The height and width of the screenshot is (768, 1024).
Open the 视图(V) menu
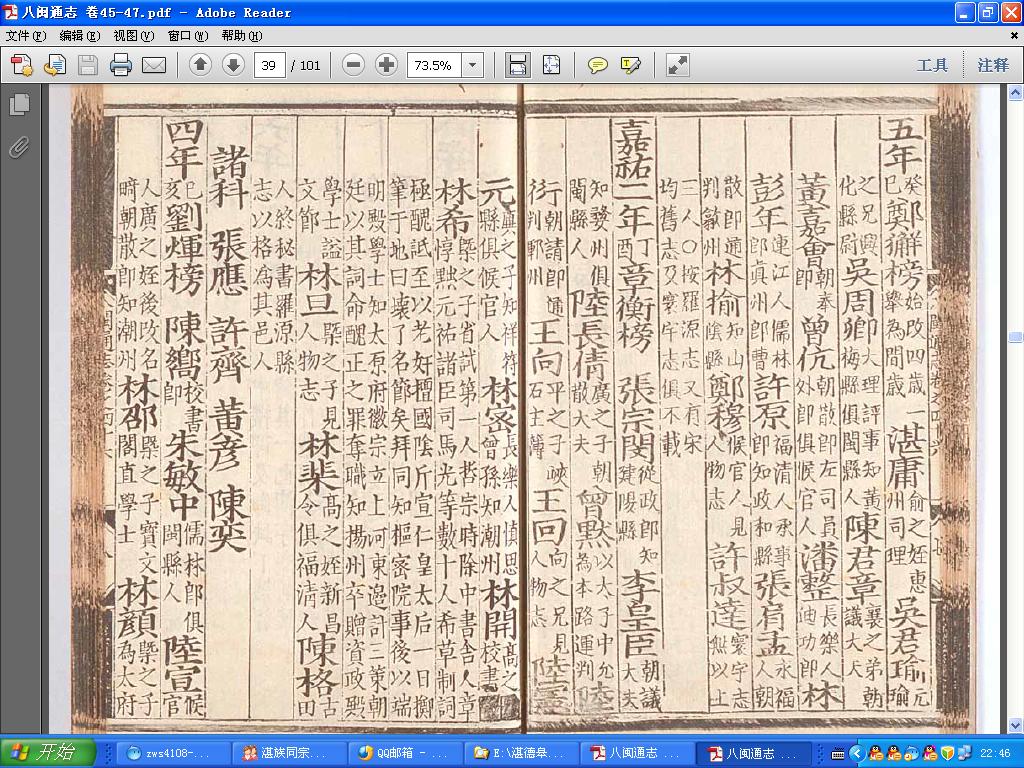(x=133, y=35)
